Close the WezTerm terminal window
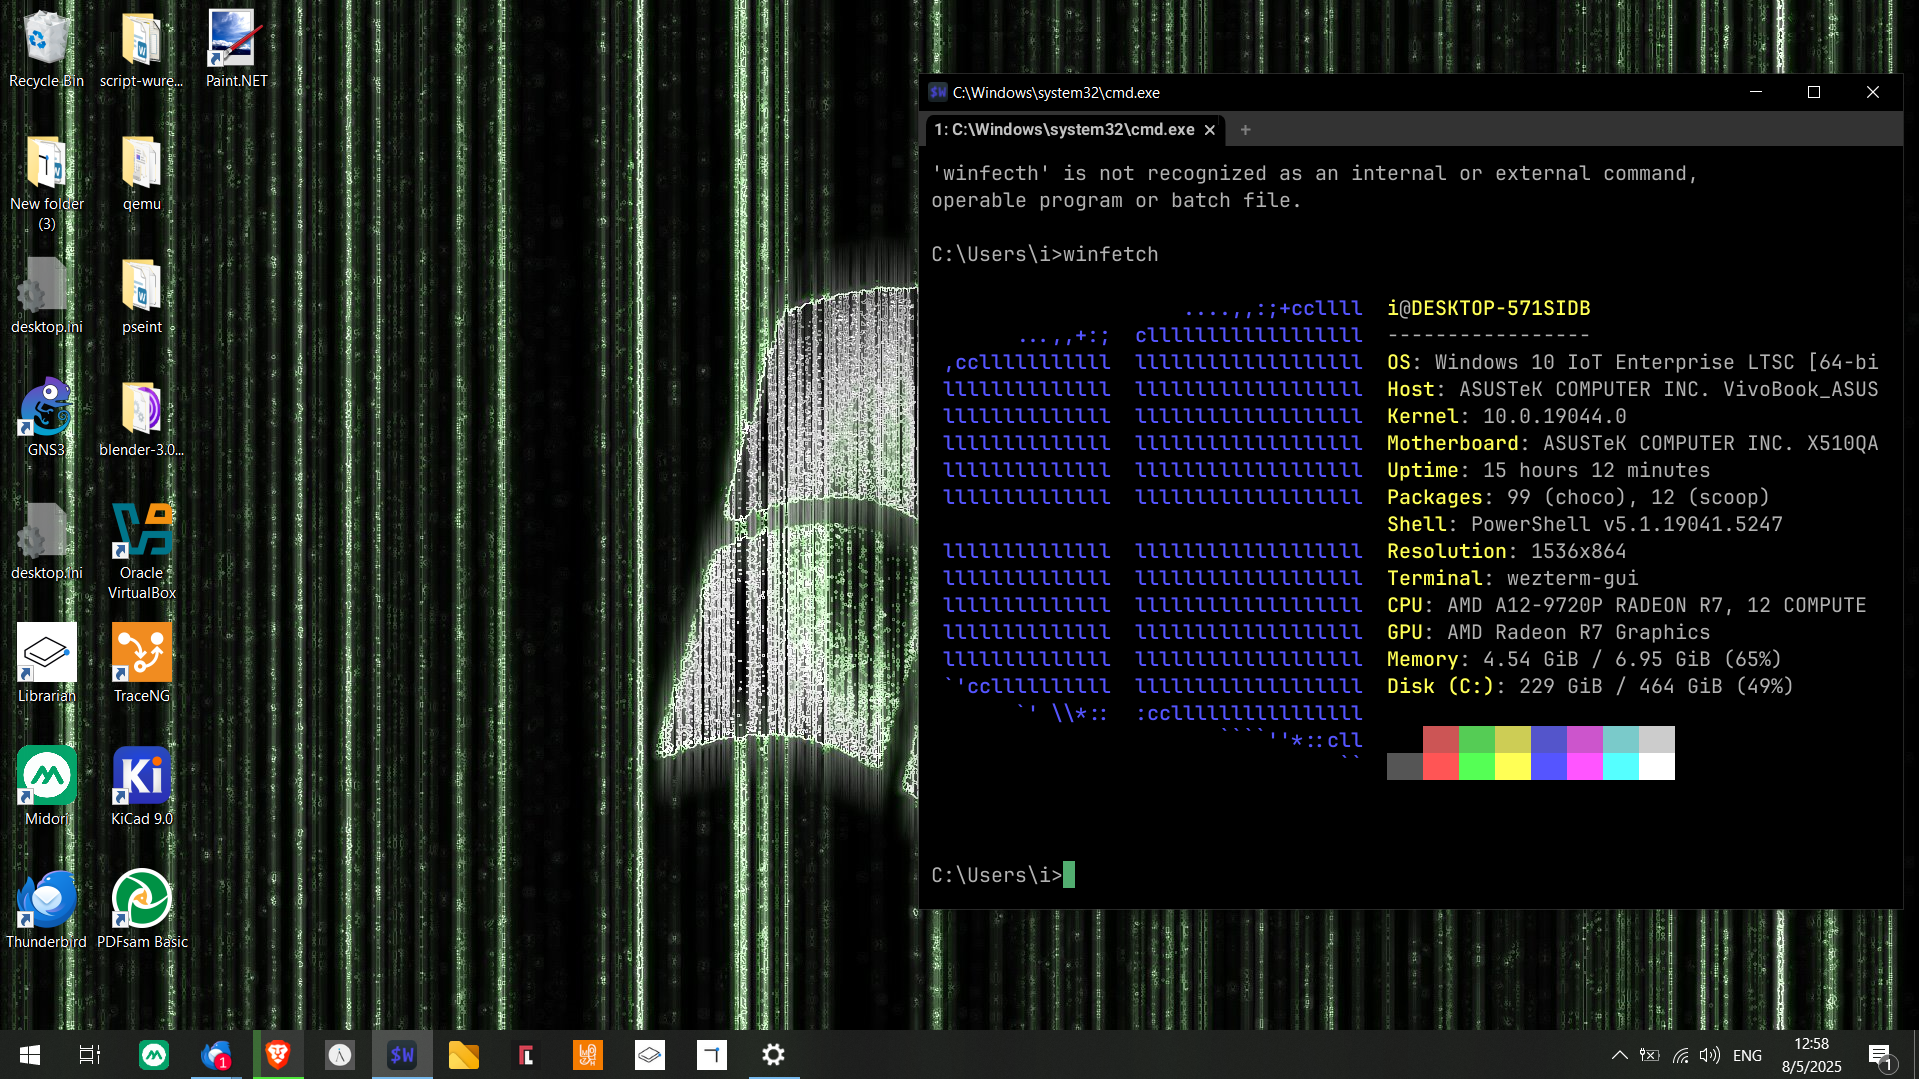 [x=1873, y=92]
